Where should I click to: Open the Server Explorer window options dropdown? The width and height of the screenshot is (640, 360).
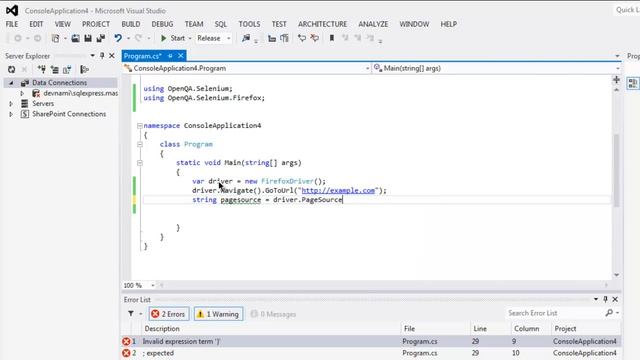(93, 56)
